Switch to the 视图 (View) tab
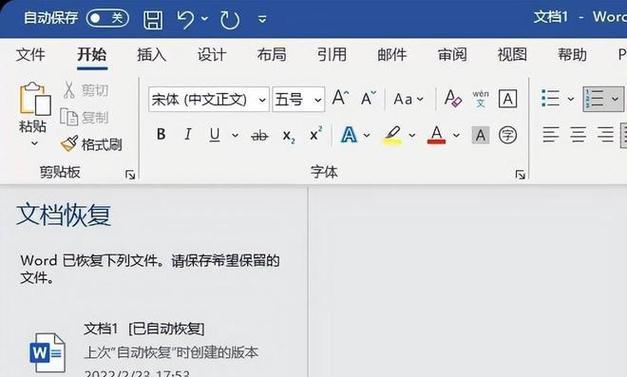 coord(512,54)
